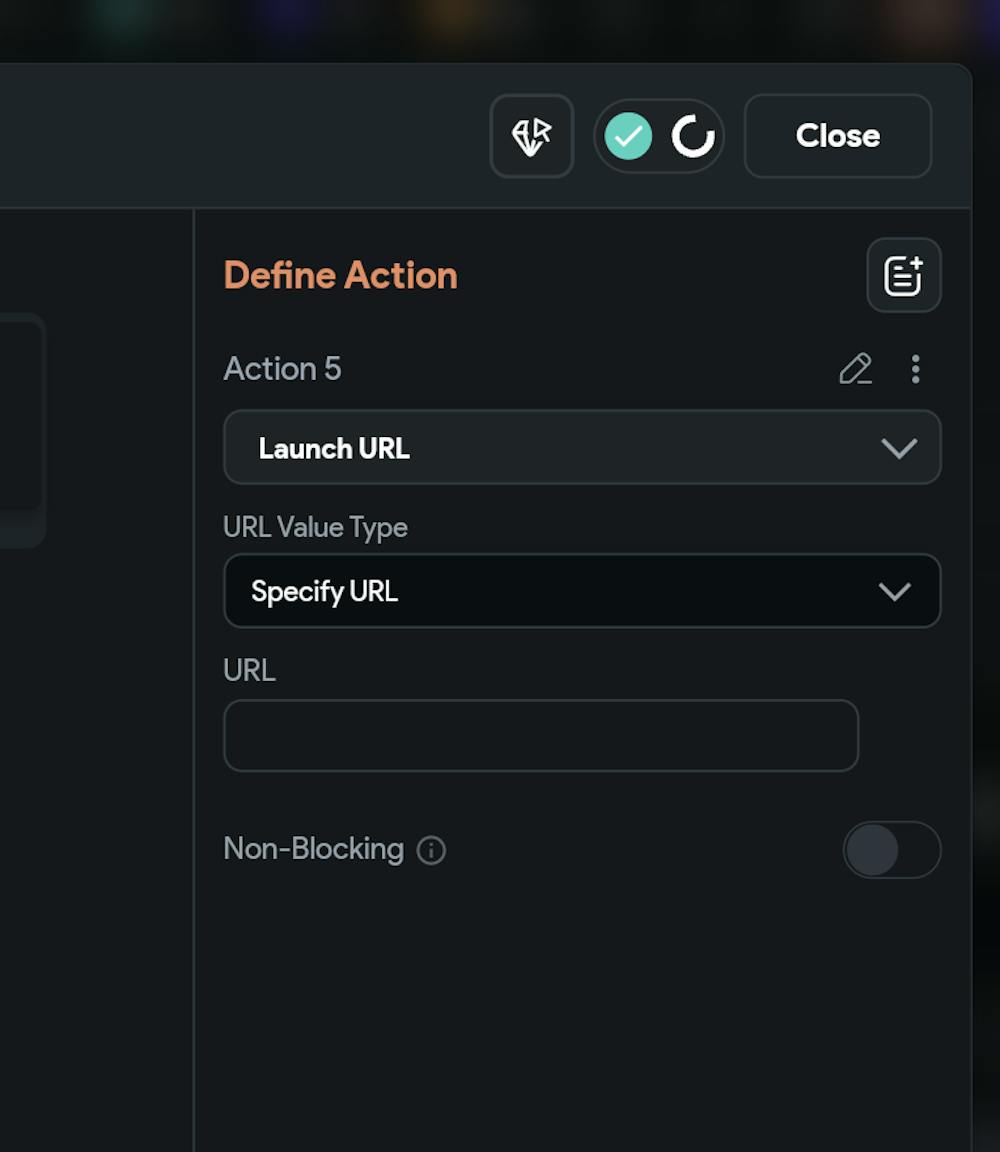The height and width of the screenshot is (1152, 1000).
Task: Click the URL Value Type label
Action: coord(315,528)
